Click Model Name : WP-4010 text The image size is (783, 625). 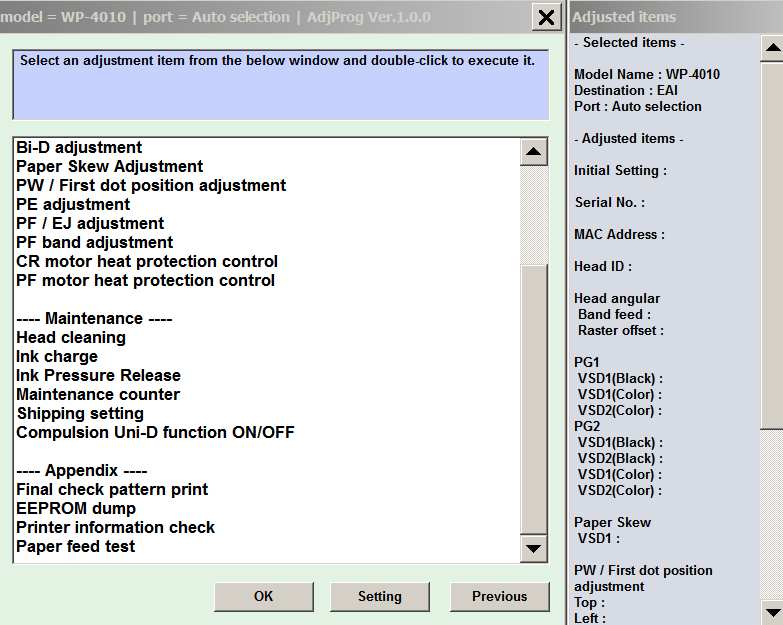tap(647, 74)
